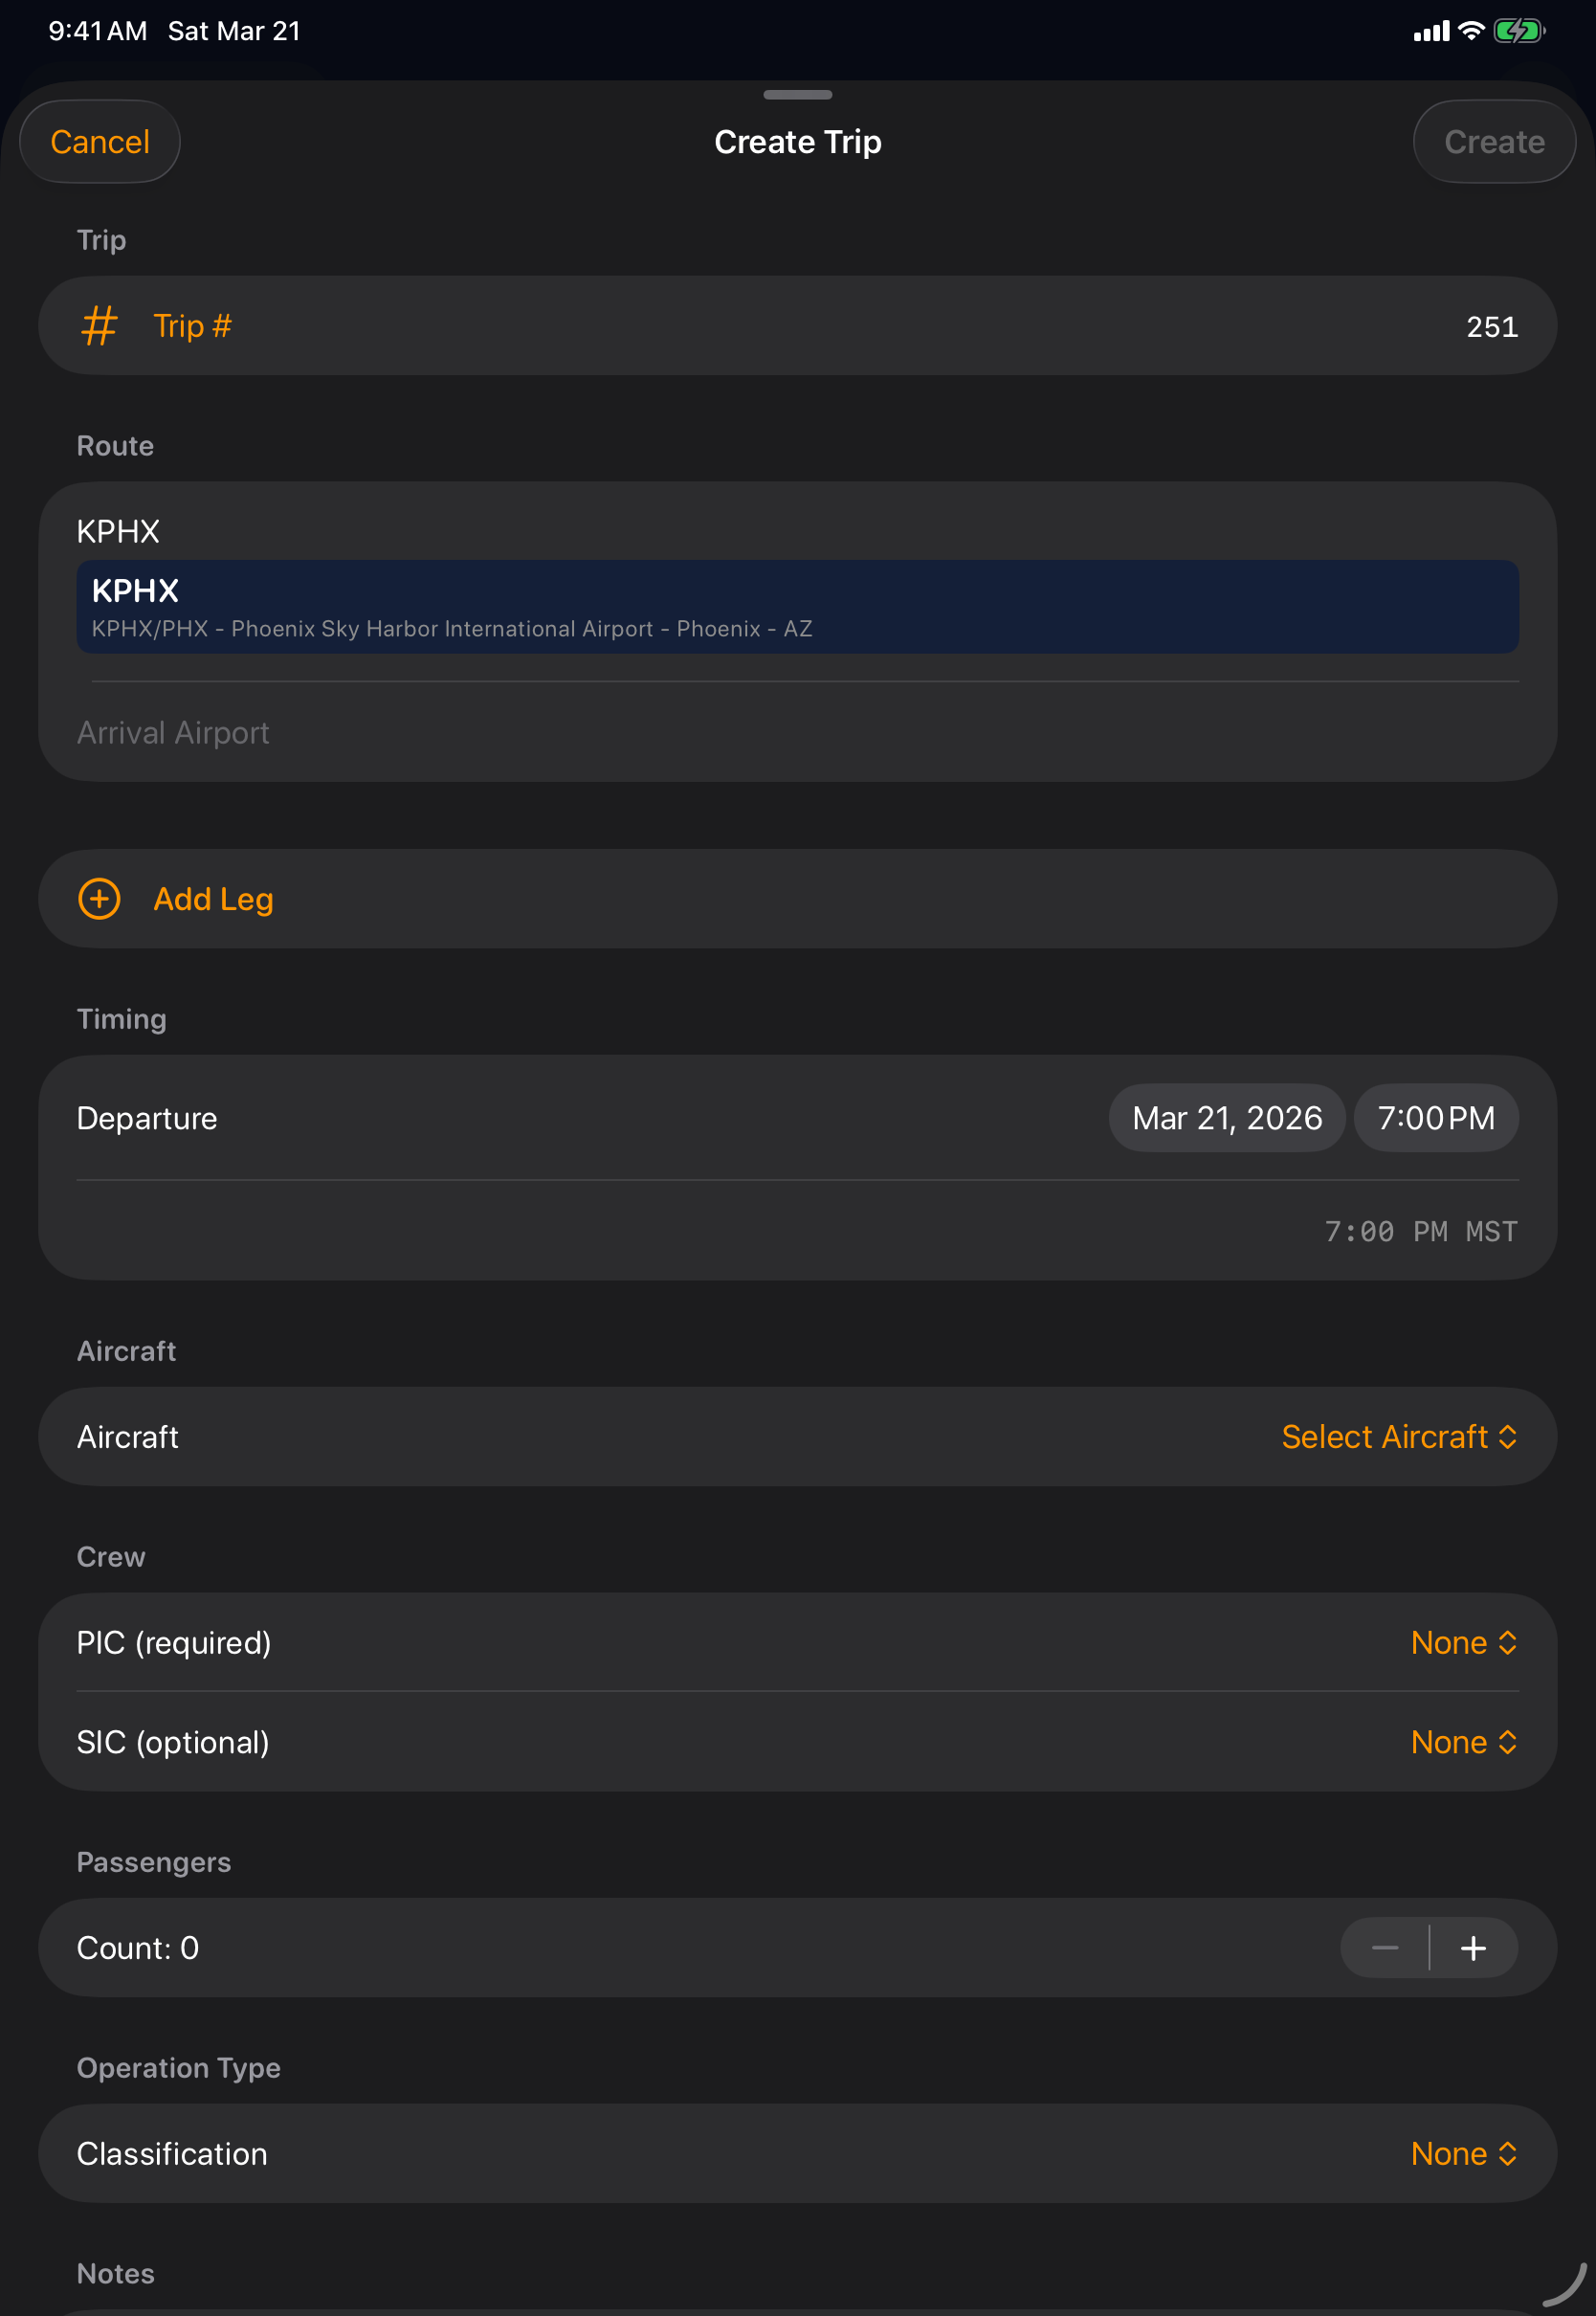
Task: Tap the Create button
Action: click(1493, 141)
